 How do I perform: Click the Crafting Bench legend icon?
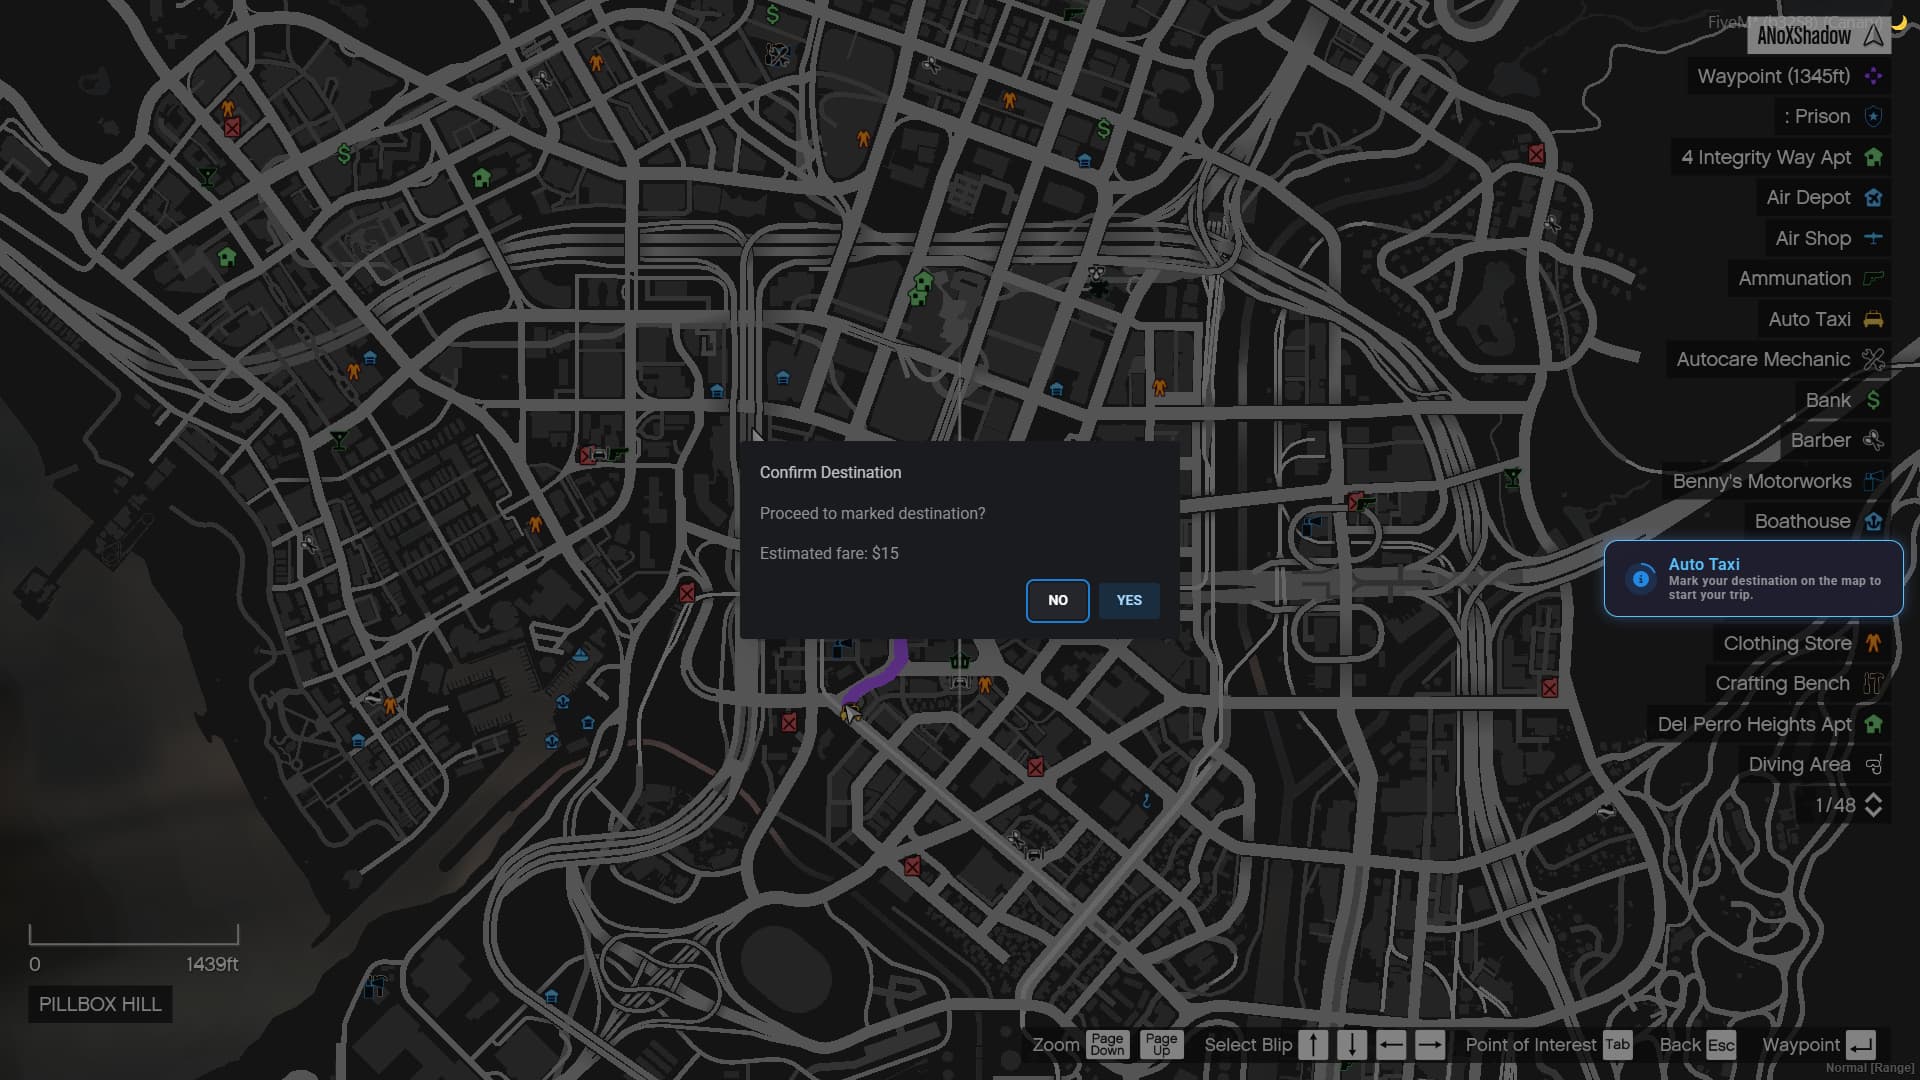[x=1873, y=683]
